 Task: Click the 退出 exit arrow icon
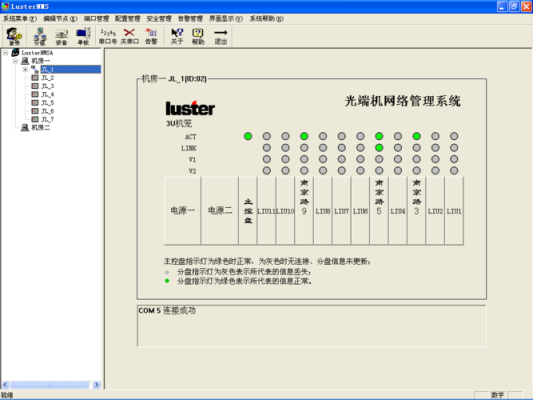pos(221,36)
